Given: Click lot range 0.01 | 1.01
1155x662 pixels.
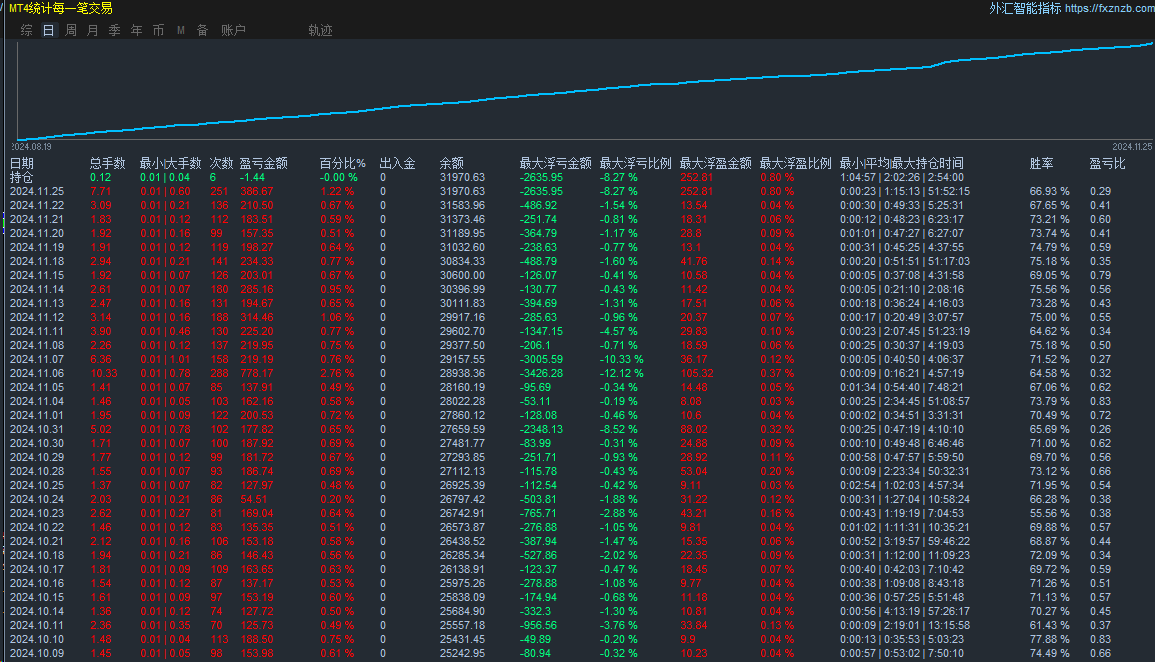Looking at the screenshot, I should pos(165,359).
